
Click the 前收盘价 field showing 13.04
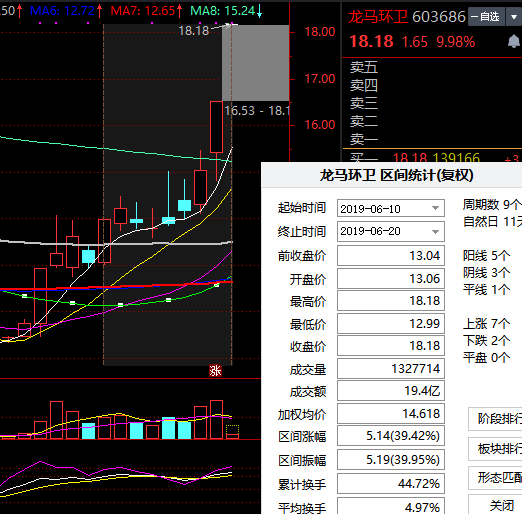[391, 256]
